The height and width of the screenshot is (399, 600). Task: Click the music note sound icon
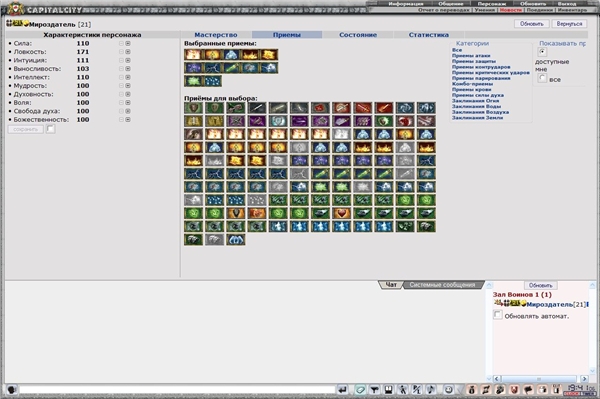(430, 390)
